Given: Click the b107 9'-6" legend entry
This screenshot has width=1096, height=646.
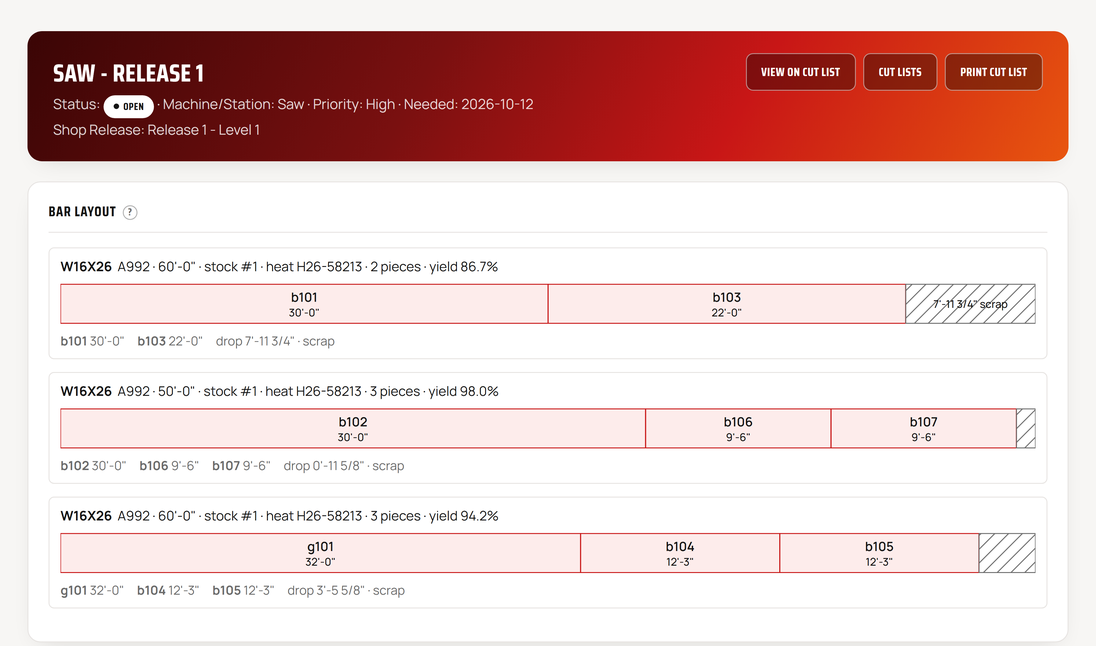Looking at the screenshot, I should pyautogui.click(x=241, y=466).
